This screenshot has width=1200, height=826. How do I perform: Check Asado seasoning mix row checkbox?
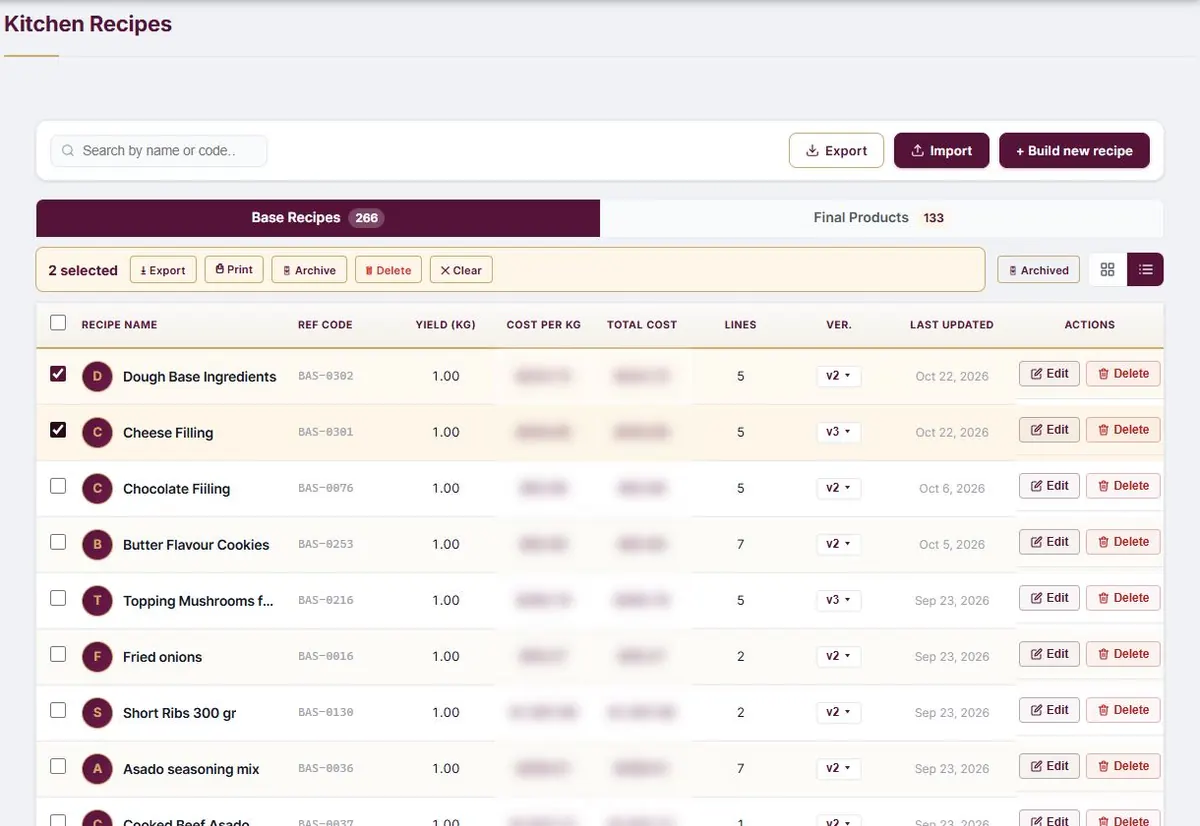[x=58, y=766]
